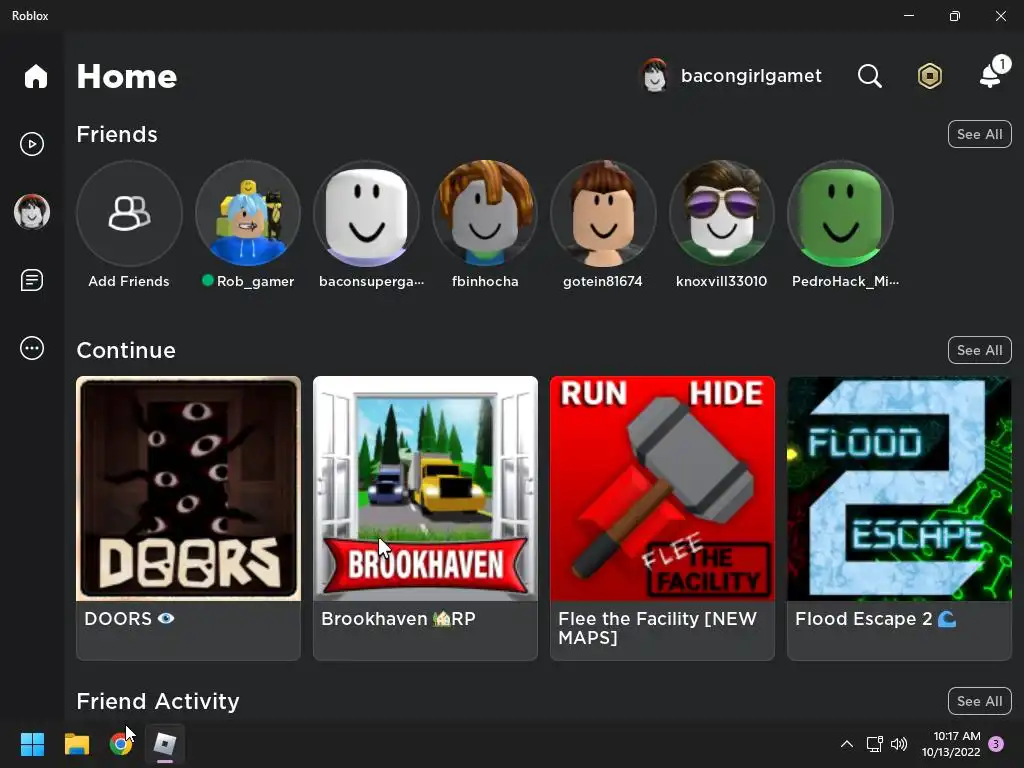Click the Add Friends circle icon
The width and height of the screenshot is (1024, 768).
129,214
